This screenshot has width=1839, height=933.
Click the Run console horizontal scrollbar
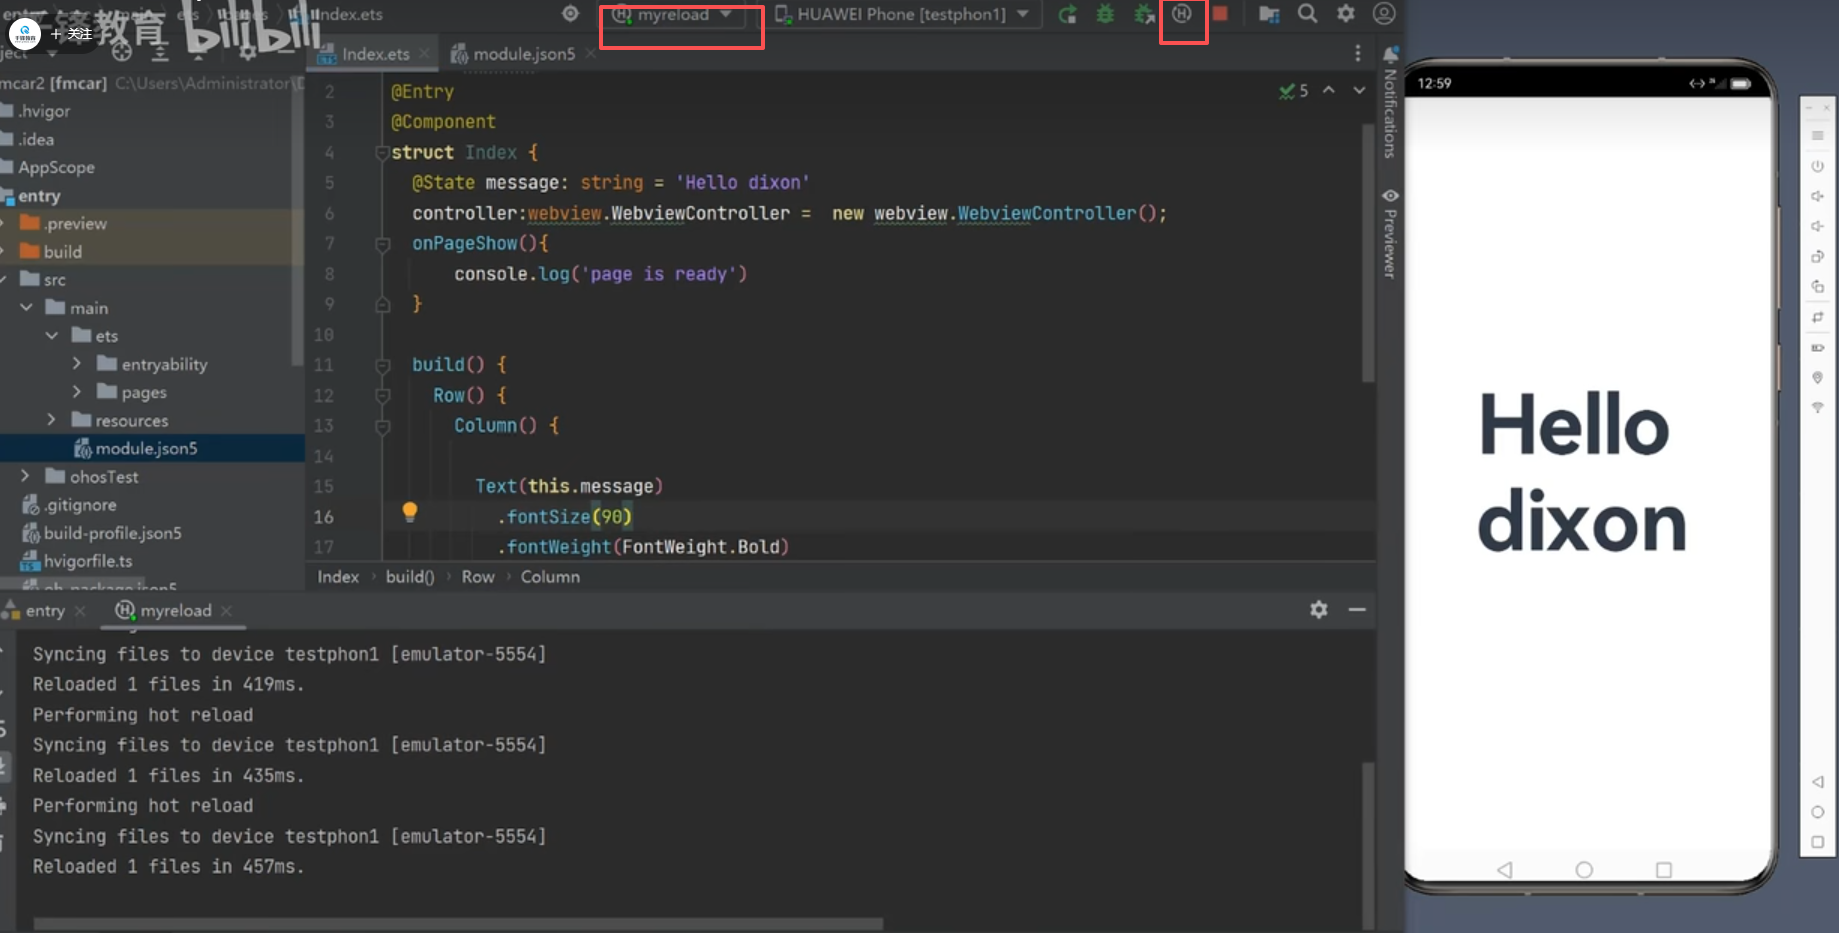coord(458,923)
